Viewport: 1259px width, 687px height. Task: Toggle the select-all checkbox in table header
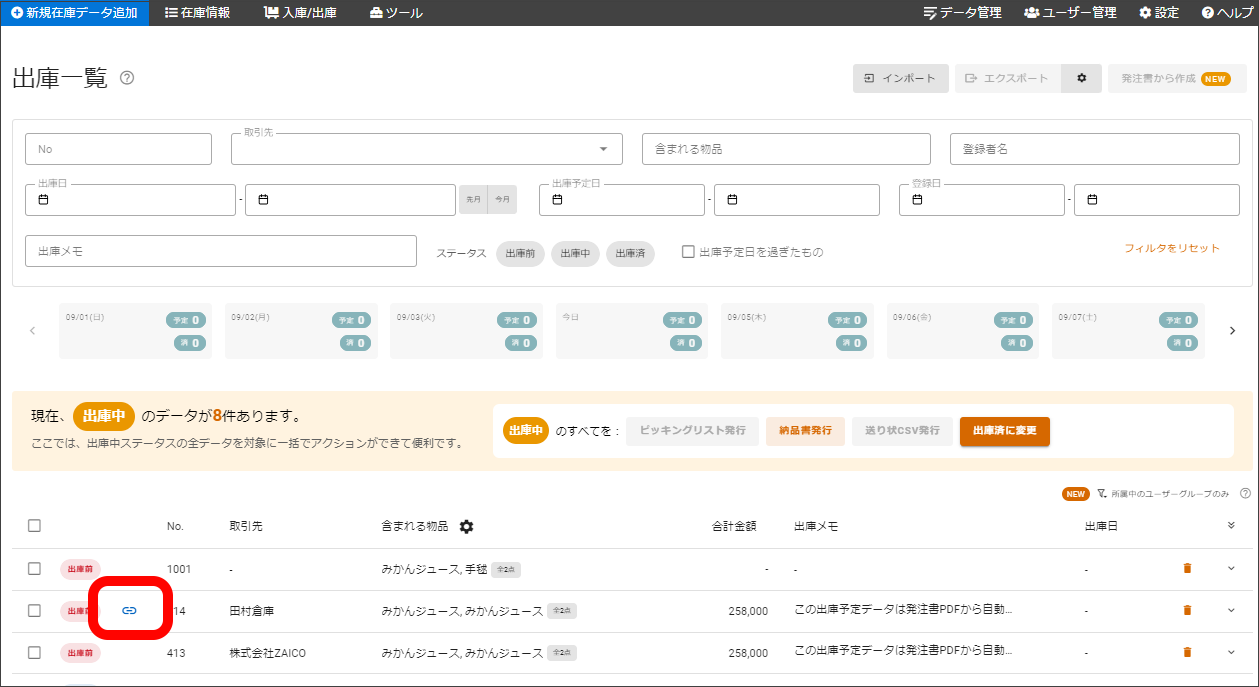pyautogui.click(x=34, y=526)
